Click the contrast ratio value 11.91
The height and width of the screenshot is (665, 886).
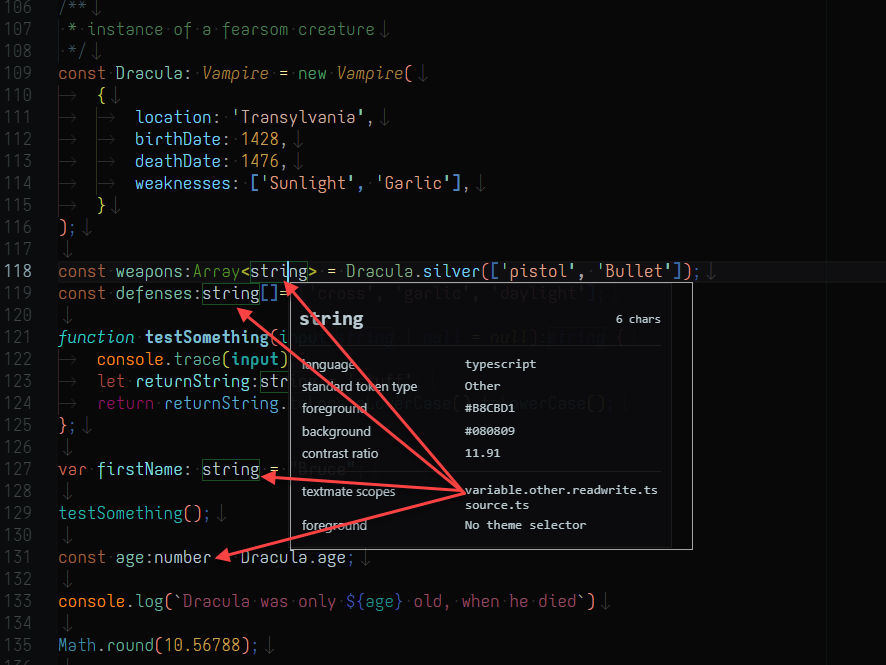482,453
